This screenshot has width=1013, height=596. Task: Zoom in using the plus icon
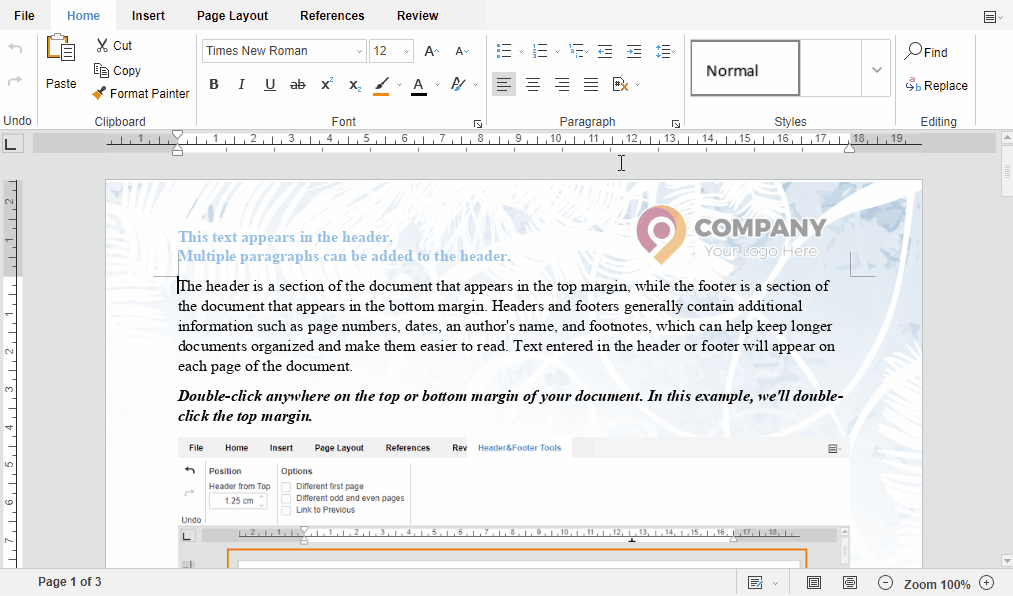click(x=987, y=583)
